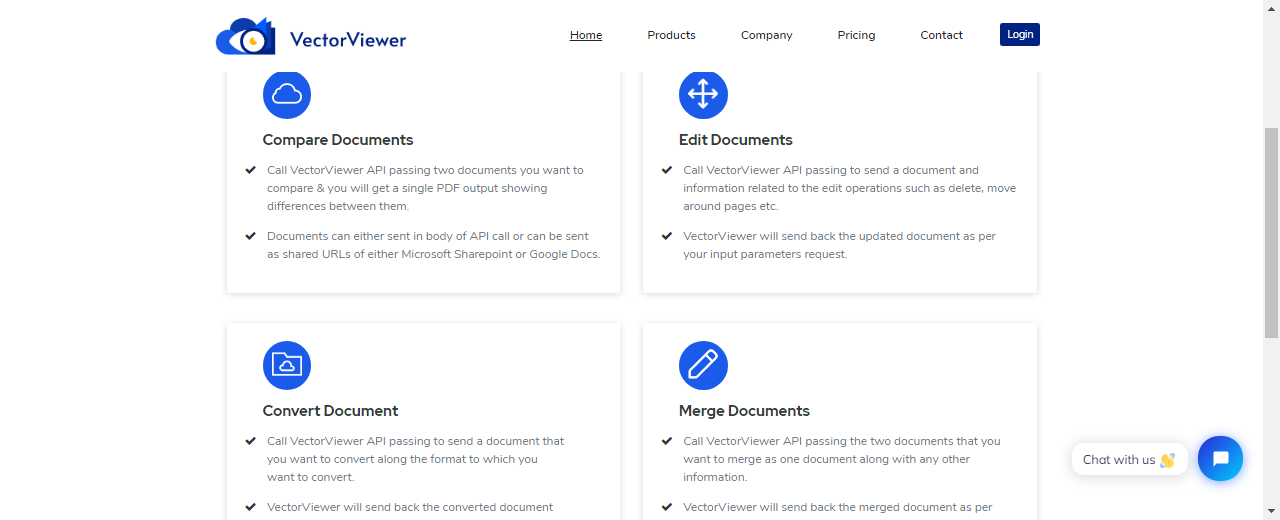Click the "Chat with us" label

tap(1118, 460)
